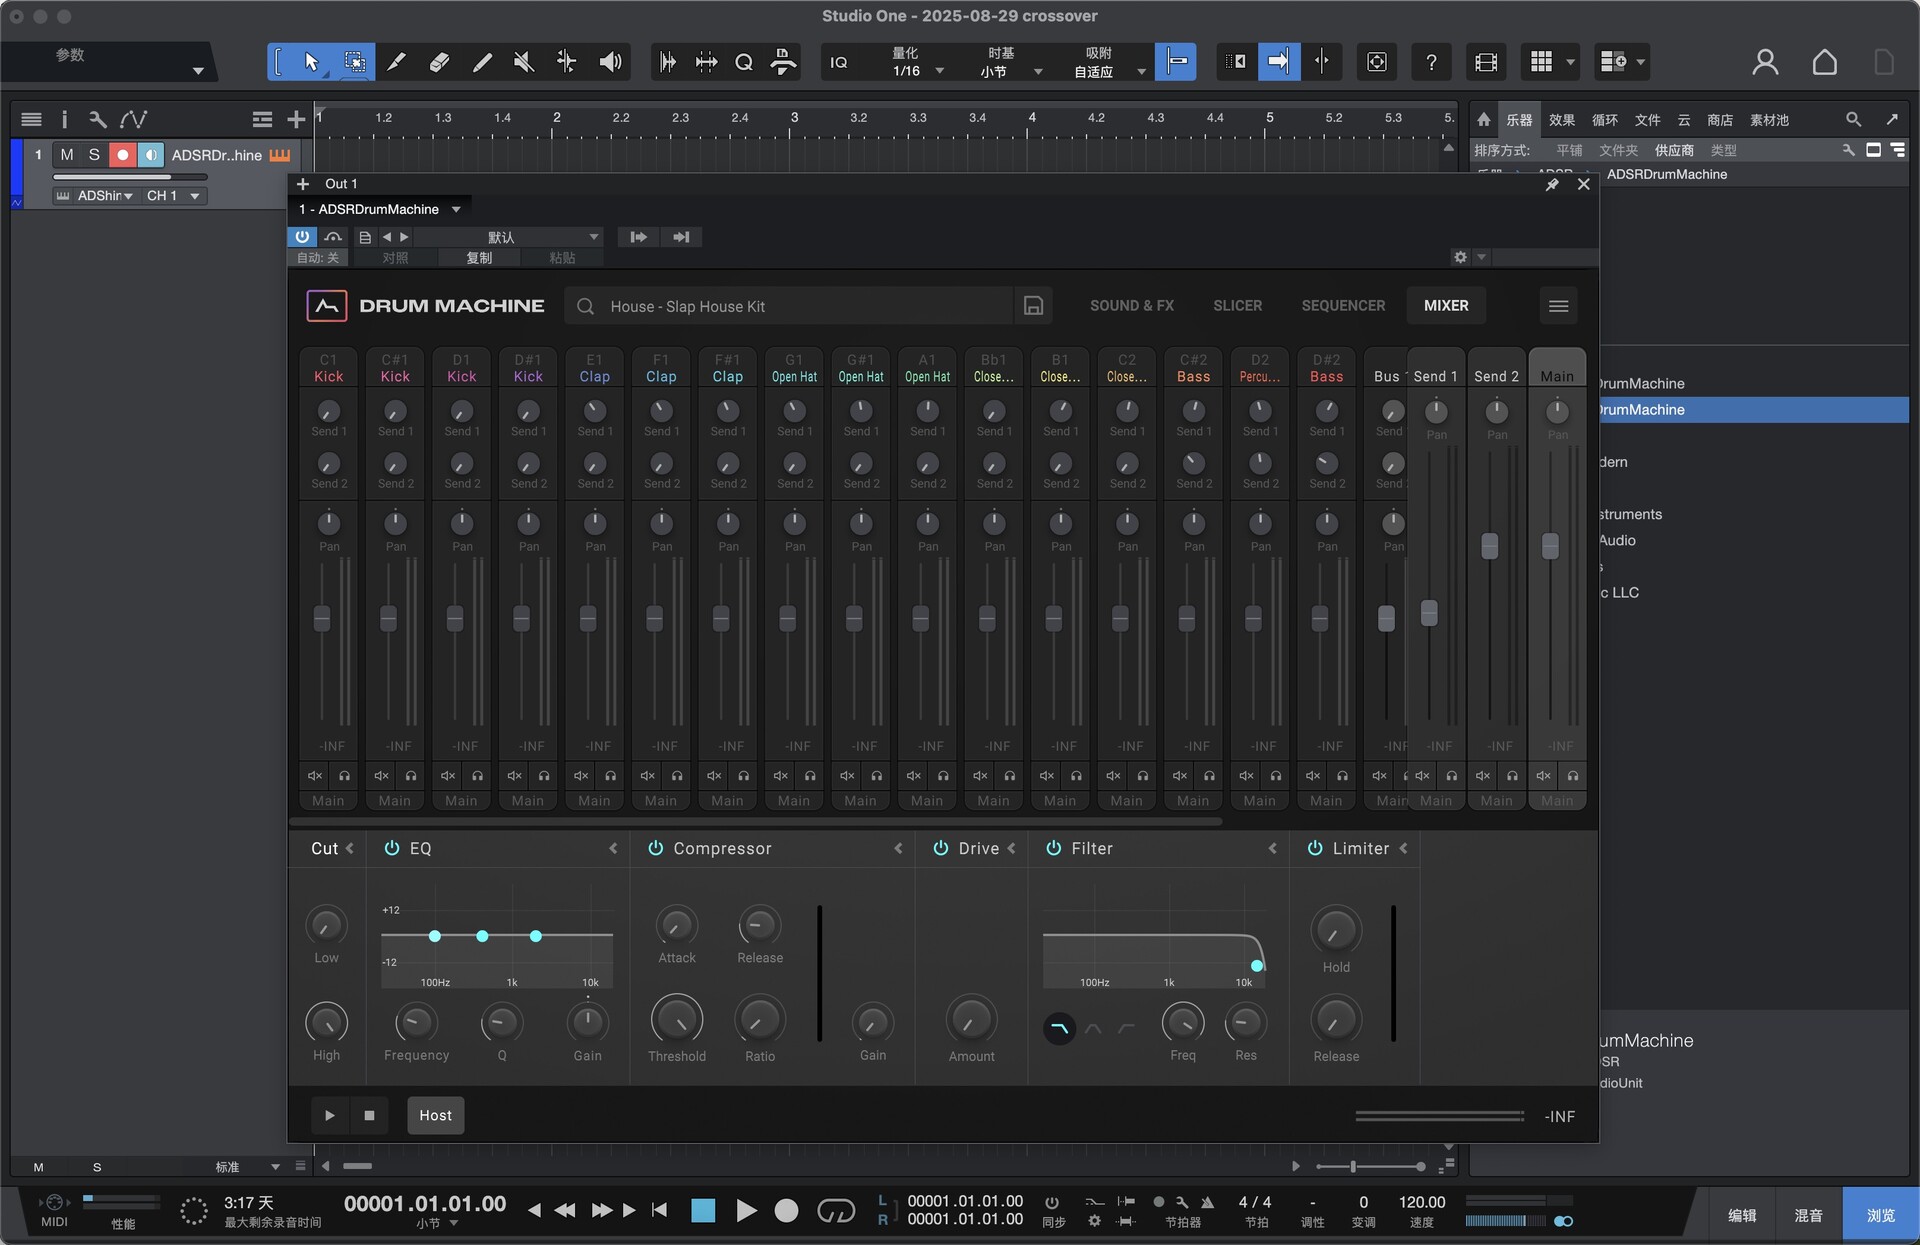Click the Drum Machine play button
The height and width of the screenshot is (1245, 1920).
click(x=329, y=1115)
